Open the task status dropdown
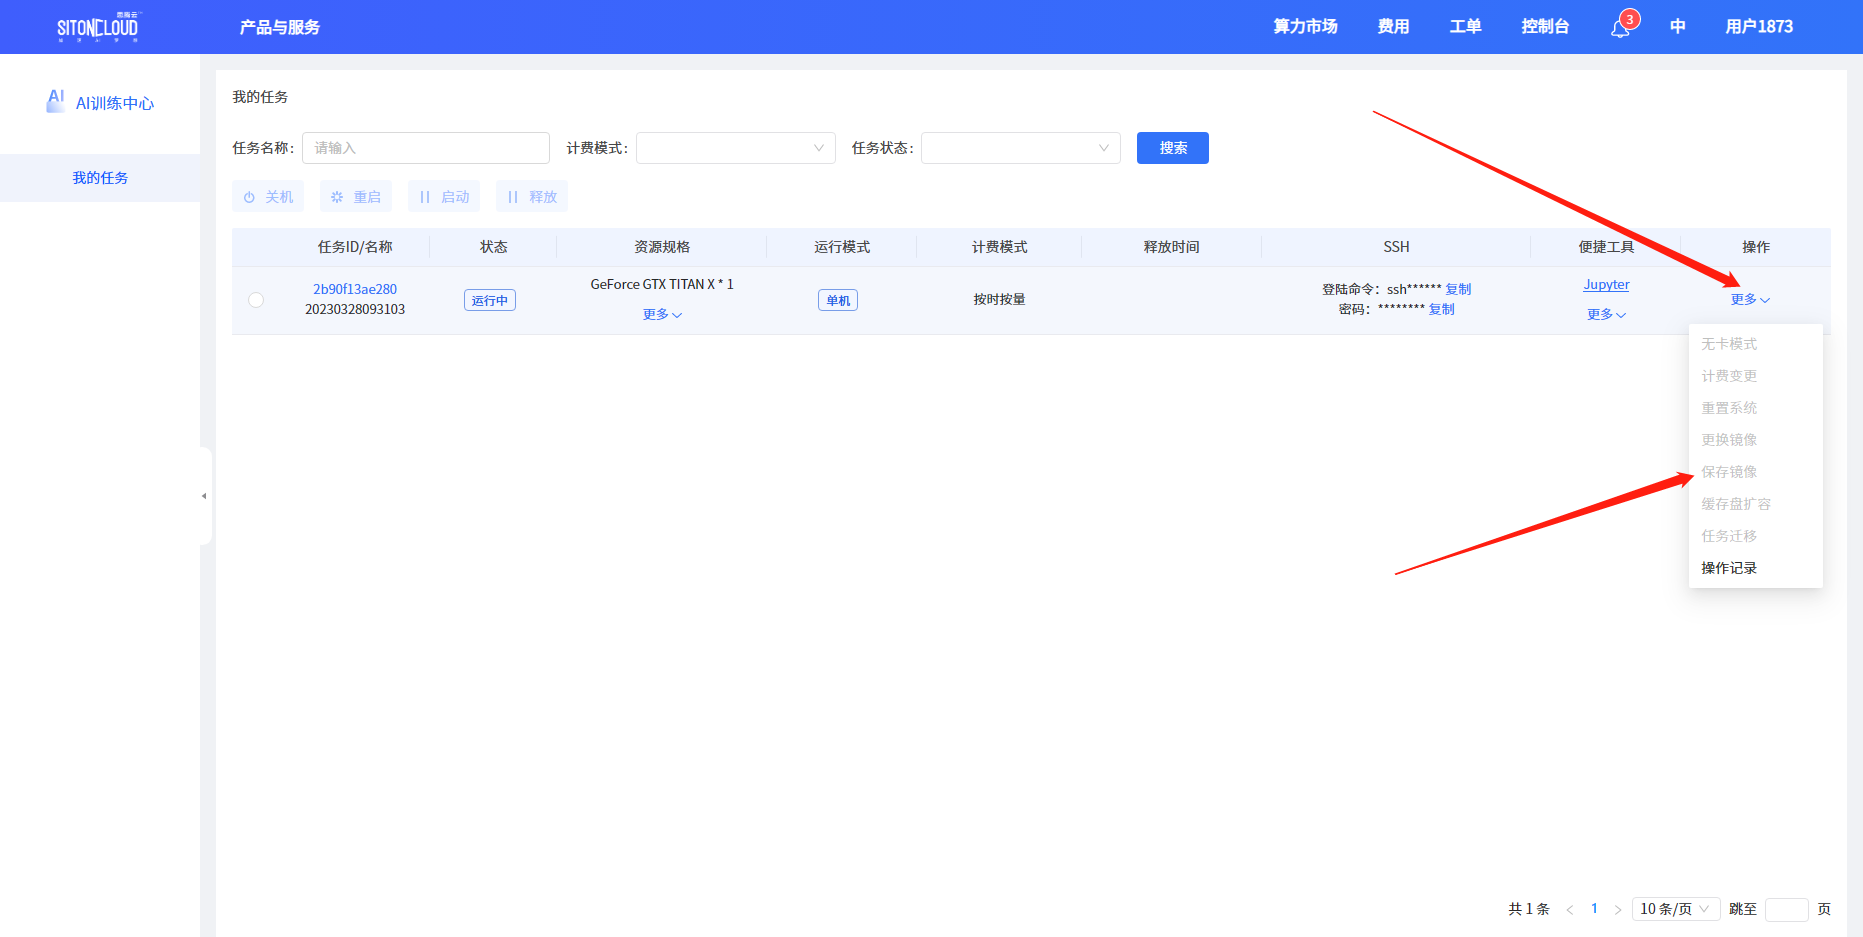 pos(1020,148)
